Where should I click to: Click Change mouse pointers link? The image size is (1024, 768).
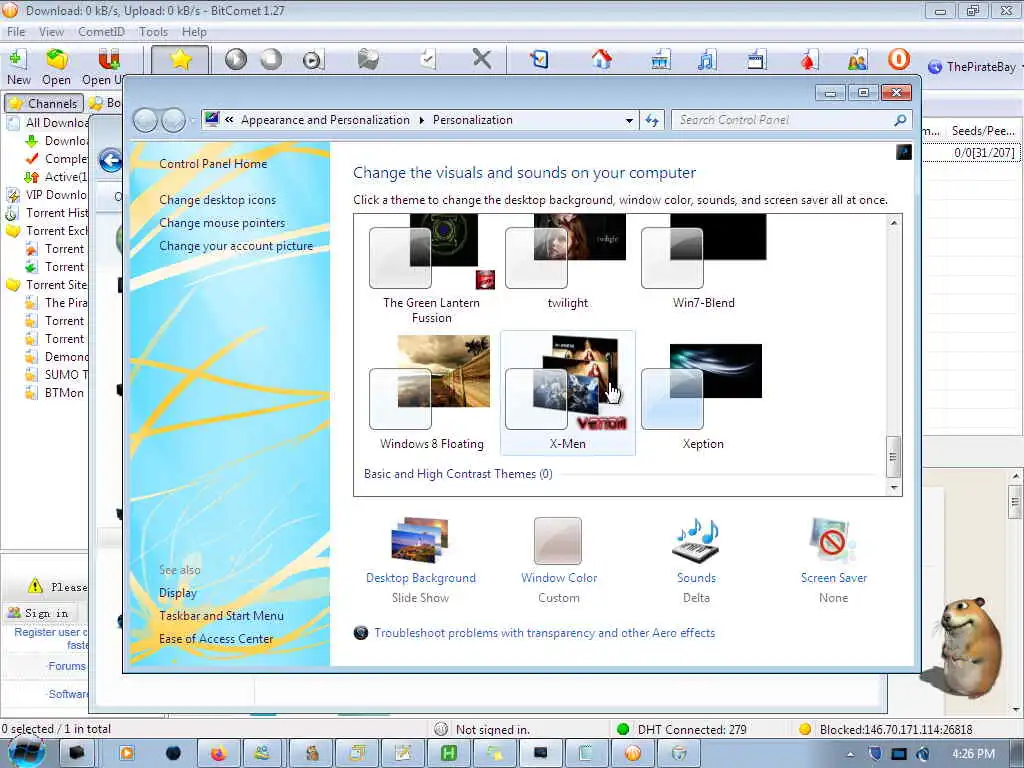(222, 223)
